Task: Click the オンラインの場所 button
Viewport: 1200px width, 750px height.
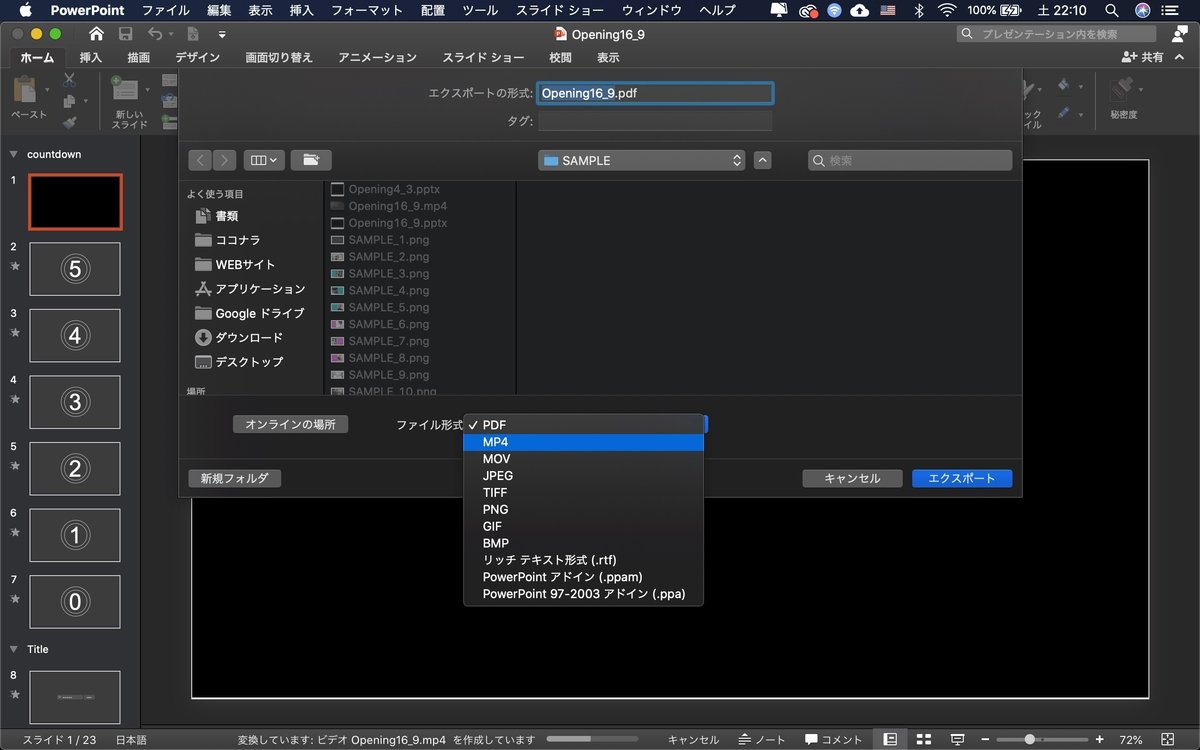Action: pos(291,424)
